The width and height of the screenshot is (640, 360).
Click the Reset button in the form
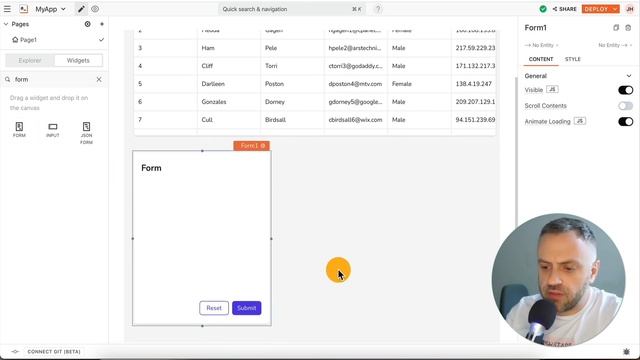click(214, 308)
